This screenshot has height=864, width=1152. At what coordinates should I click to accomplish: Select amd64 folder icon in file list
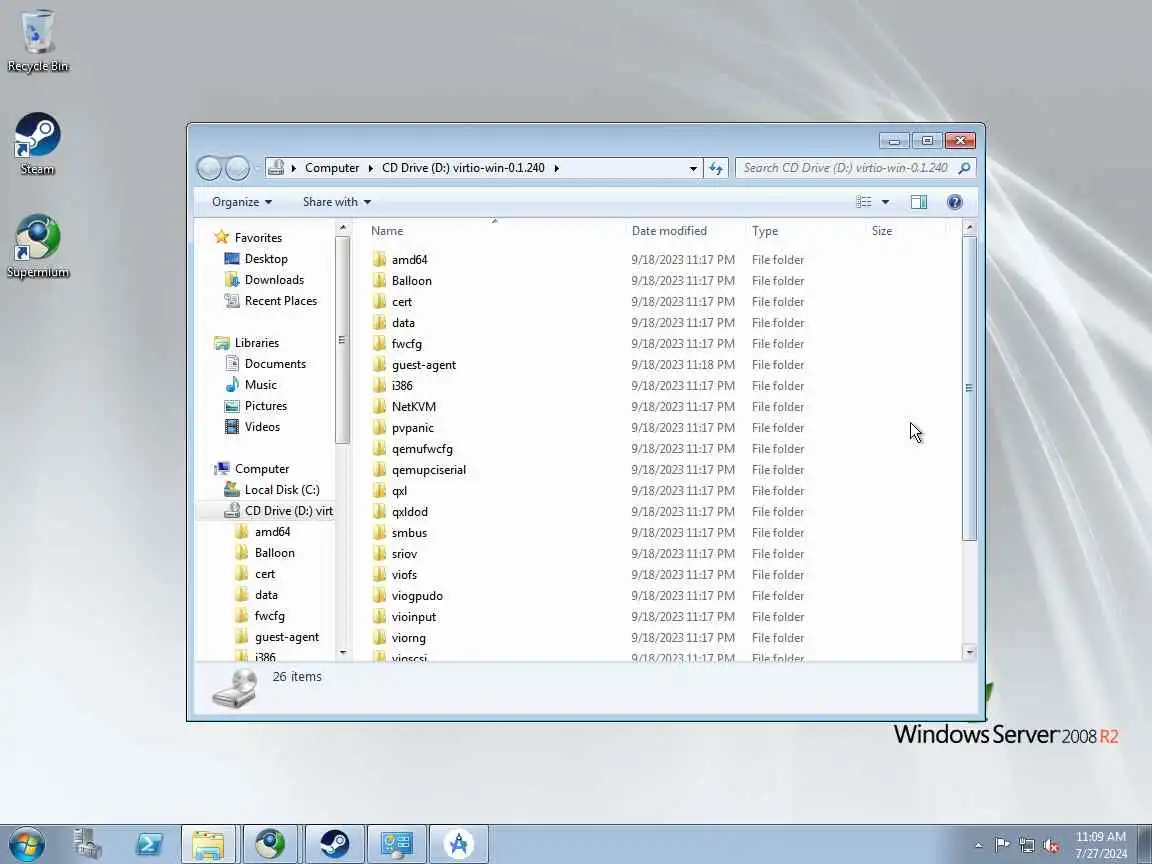(x=379, y=259)
